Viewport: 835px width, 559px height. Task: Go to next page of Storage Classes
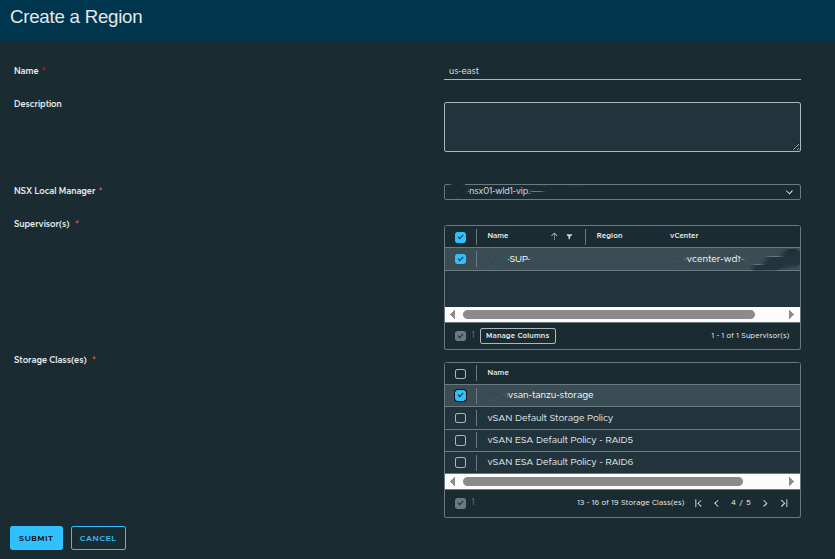(765, 503)
